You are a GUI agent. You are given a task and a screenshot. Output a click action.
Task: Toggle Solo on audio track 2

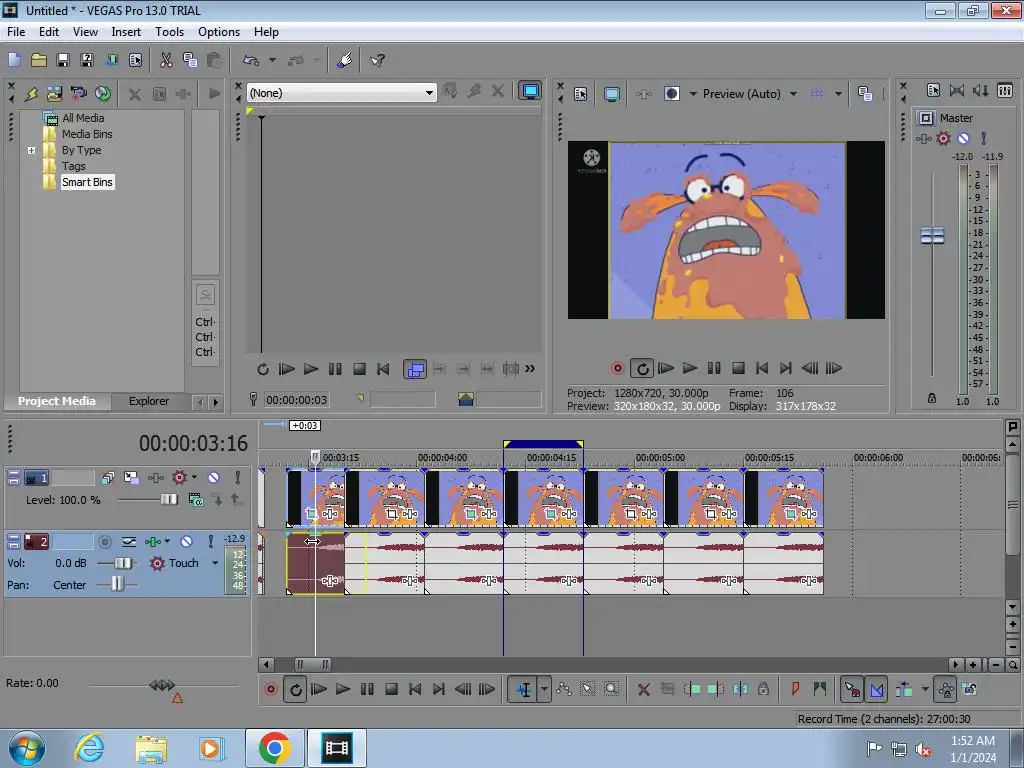click(210, 541)
